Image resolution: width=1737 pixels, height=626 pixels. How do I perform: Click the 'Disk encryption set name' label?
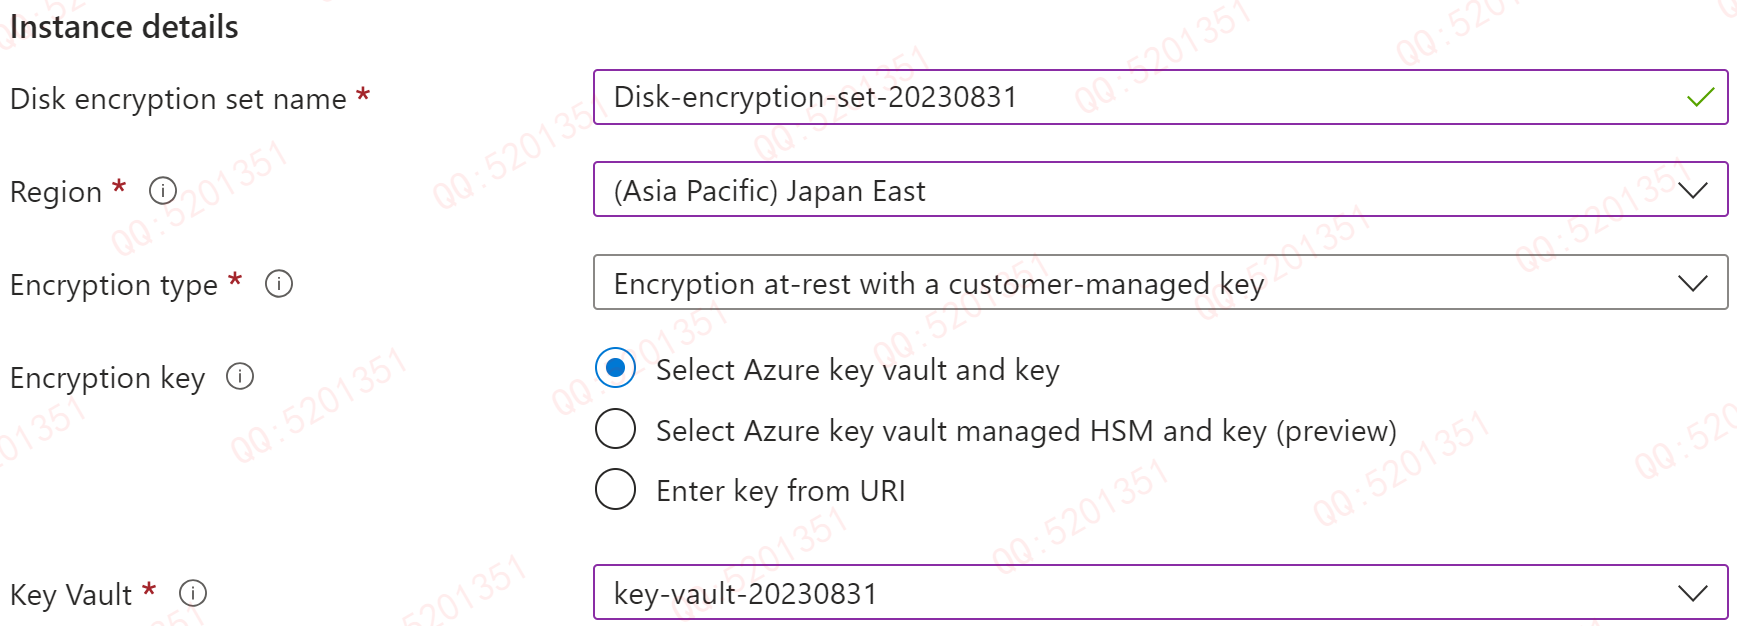tap(178, 99)
